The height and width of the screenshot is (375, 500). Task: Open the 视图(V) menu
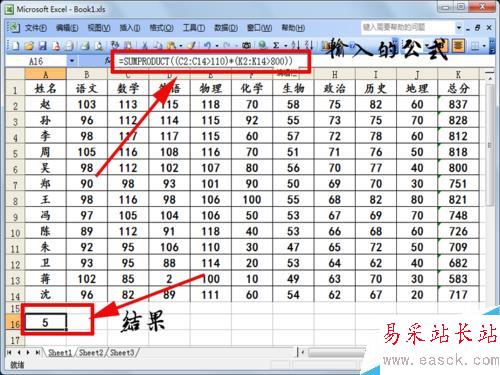[99, 28]
